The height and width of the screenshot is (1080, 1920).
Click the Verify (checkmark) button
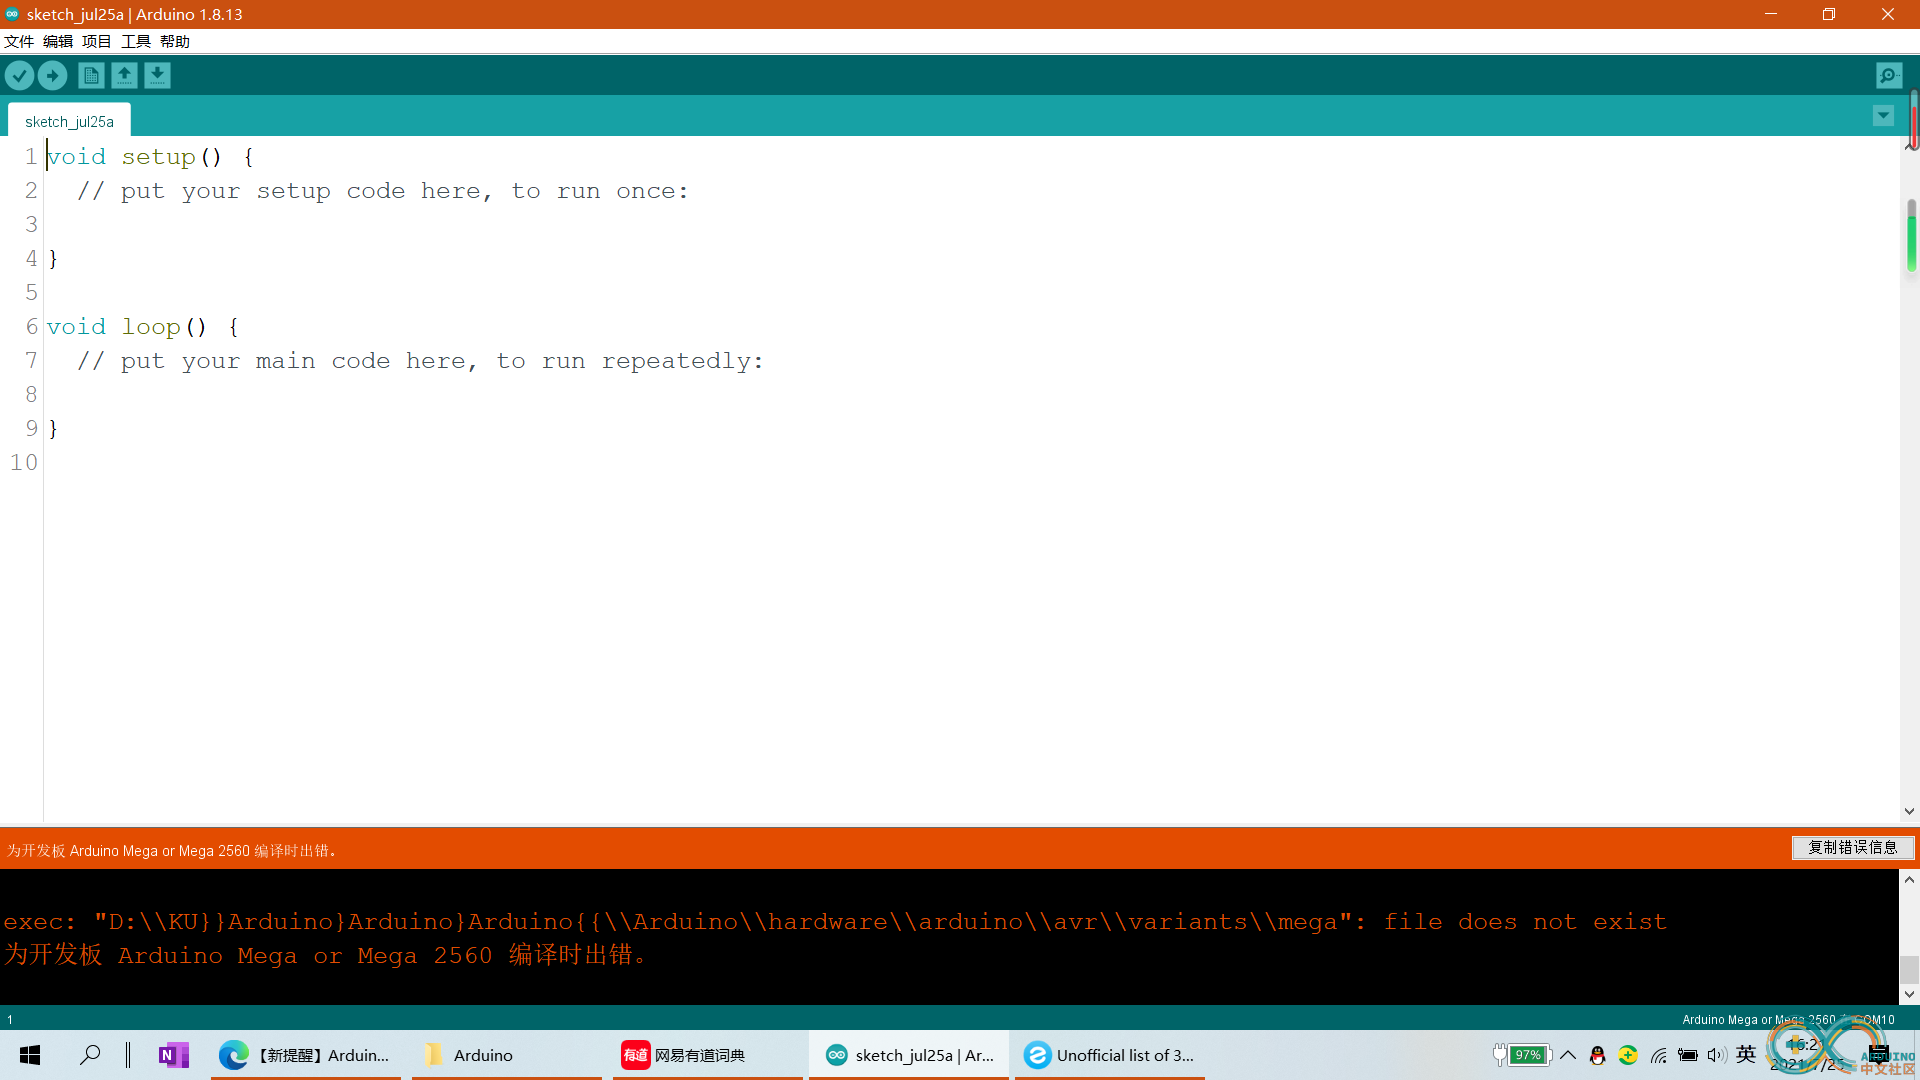(x=19, y=75)
